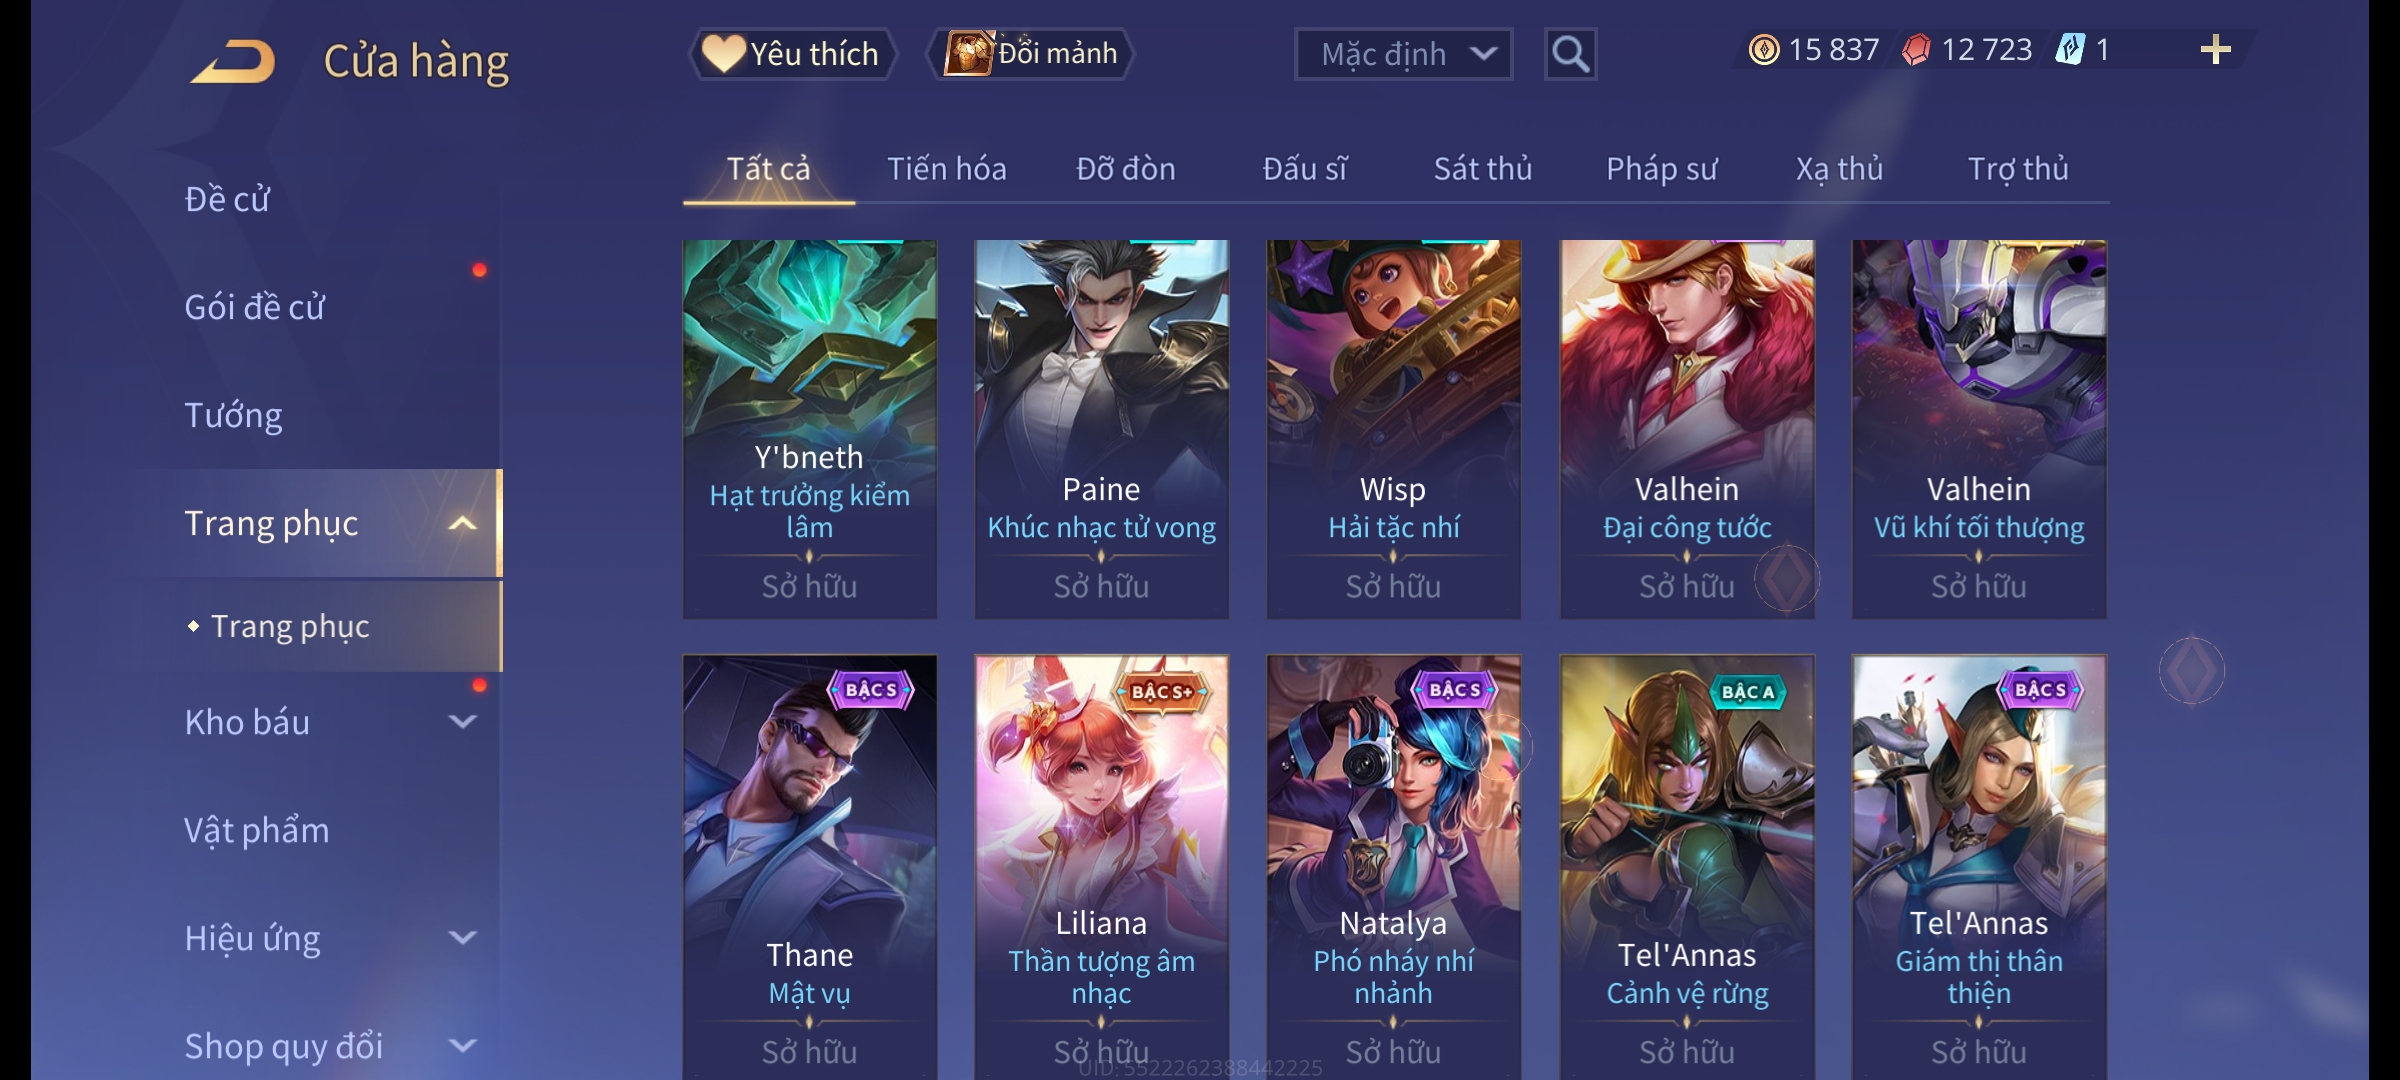This screenshot has height=1080, width=2400.
Task: Select Liliana Thần tượng âm nhạc skin
Action: point(1101,867)
